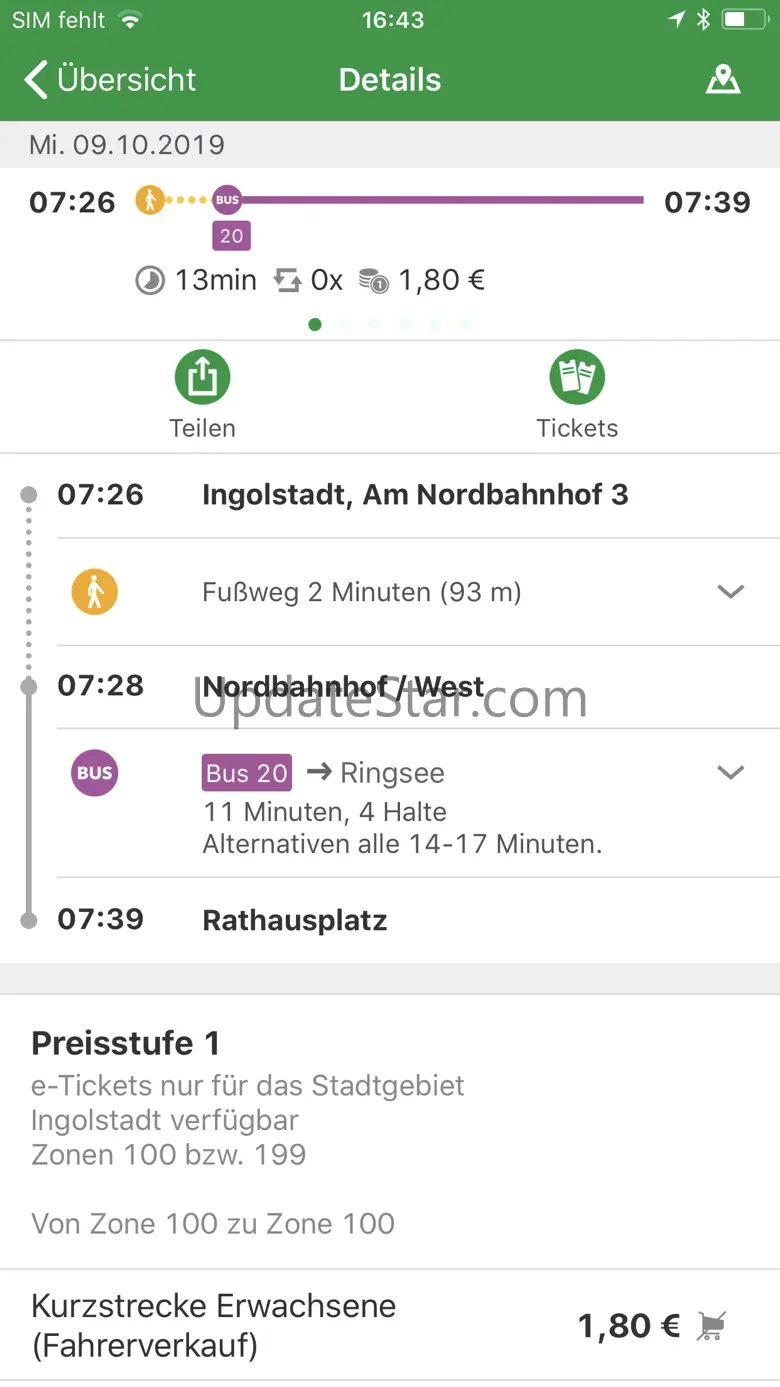Viewport: 780px width, 1387px height.
Task: Tap the purple line 20 badge
Action: click(x=231, y=236)
